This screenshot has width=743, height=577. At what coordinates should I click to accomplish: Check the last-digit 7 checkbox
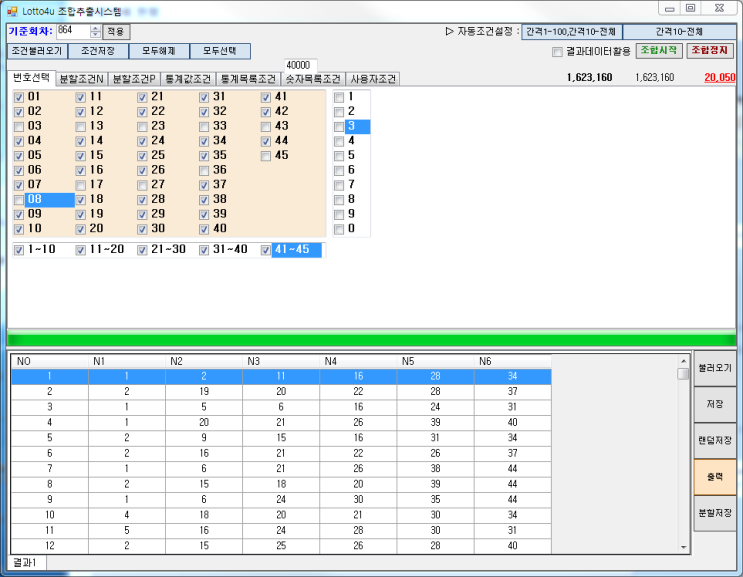click(x=339, y=186)
